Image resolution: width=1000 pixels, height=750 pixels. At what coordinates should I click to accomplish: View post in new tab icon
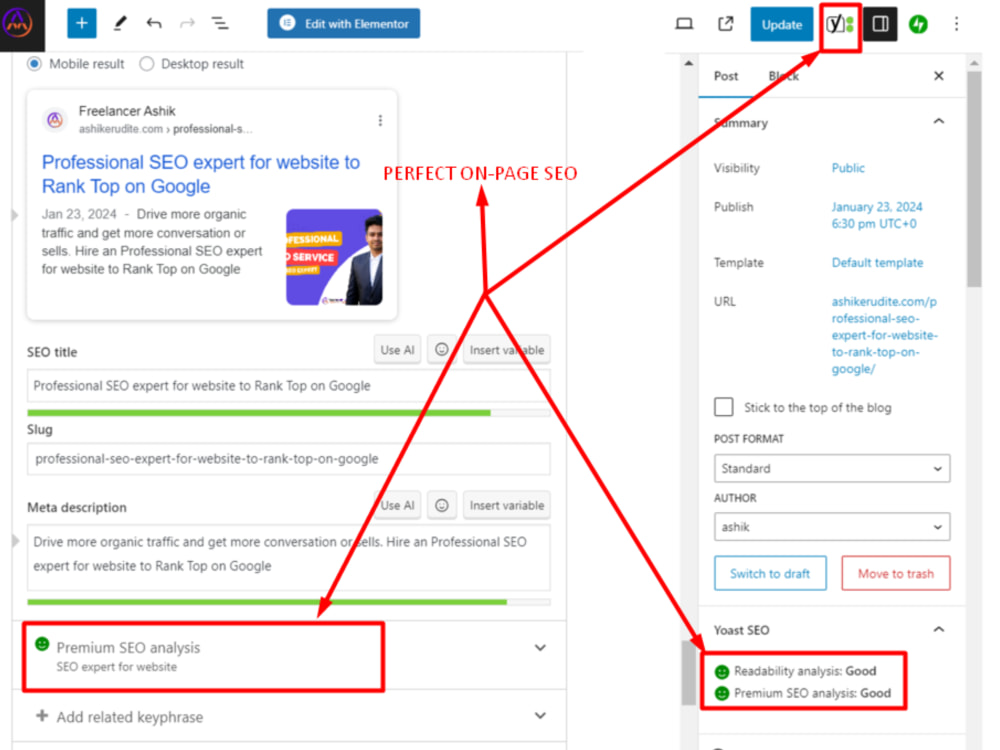(x=726, y=24)
